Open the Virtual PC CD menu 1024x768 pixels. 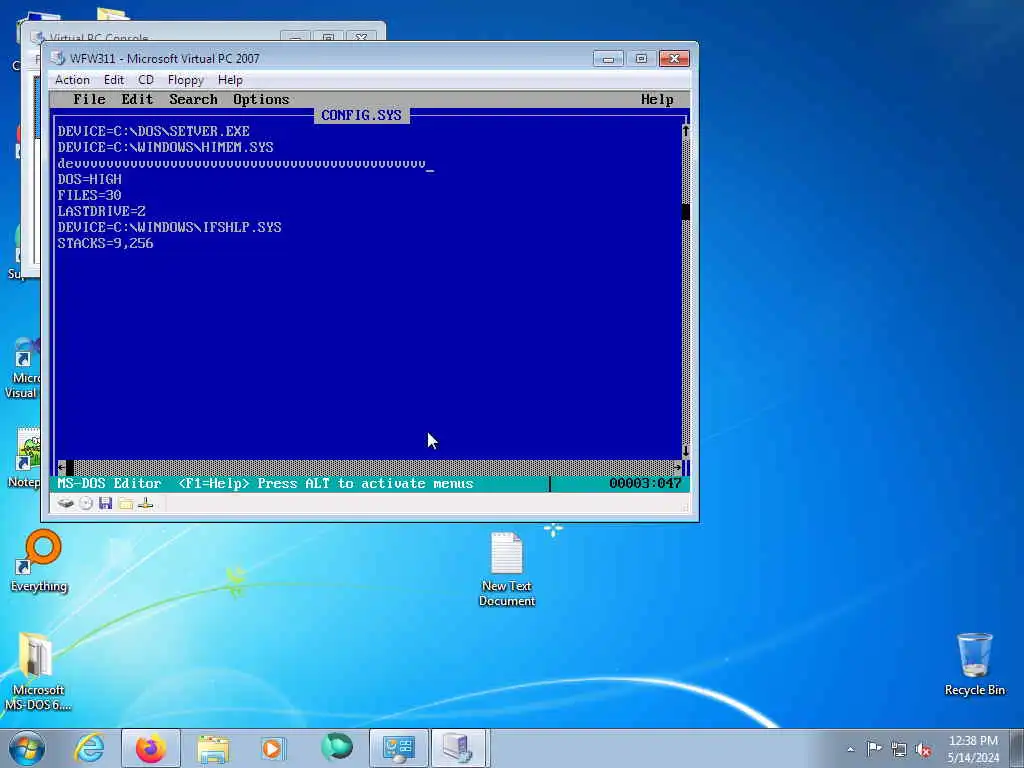coord(146,80)
